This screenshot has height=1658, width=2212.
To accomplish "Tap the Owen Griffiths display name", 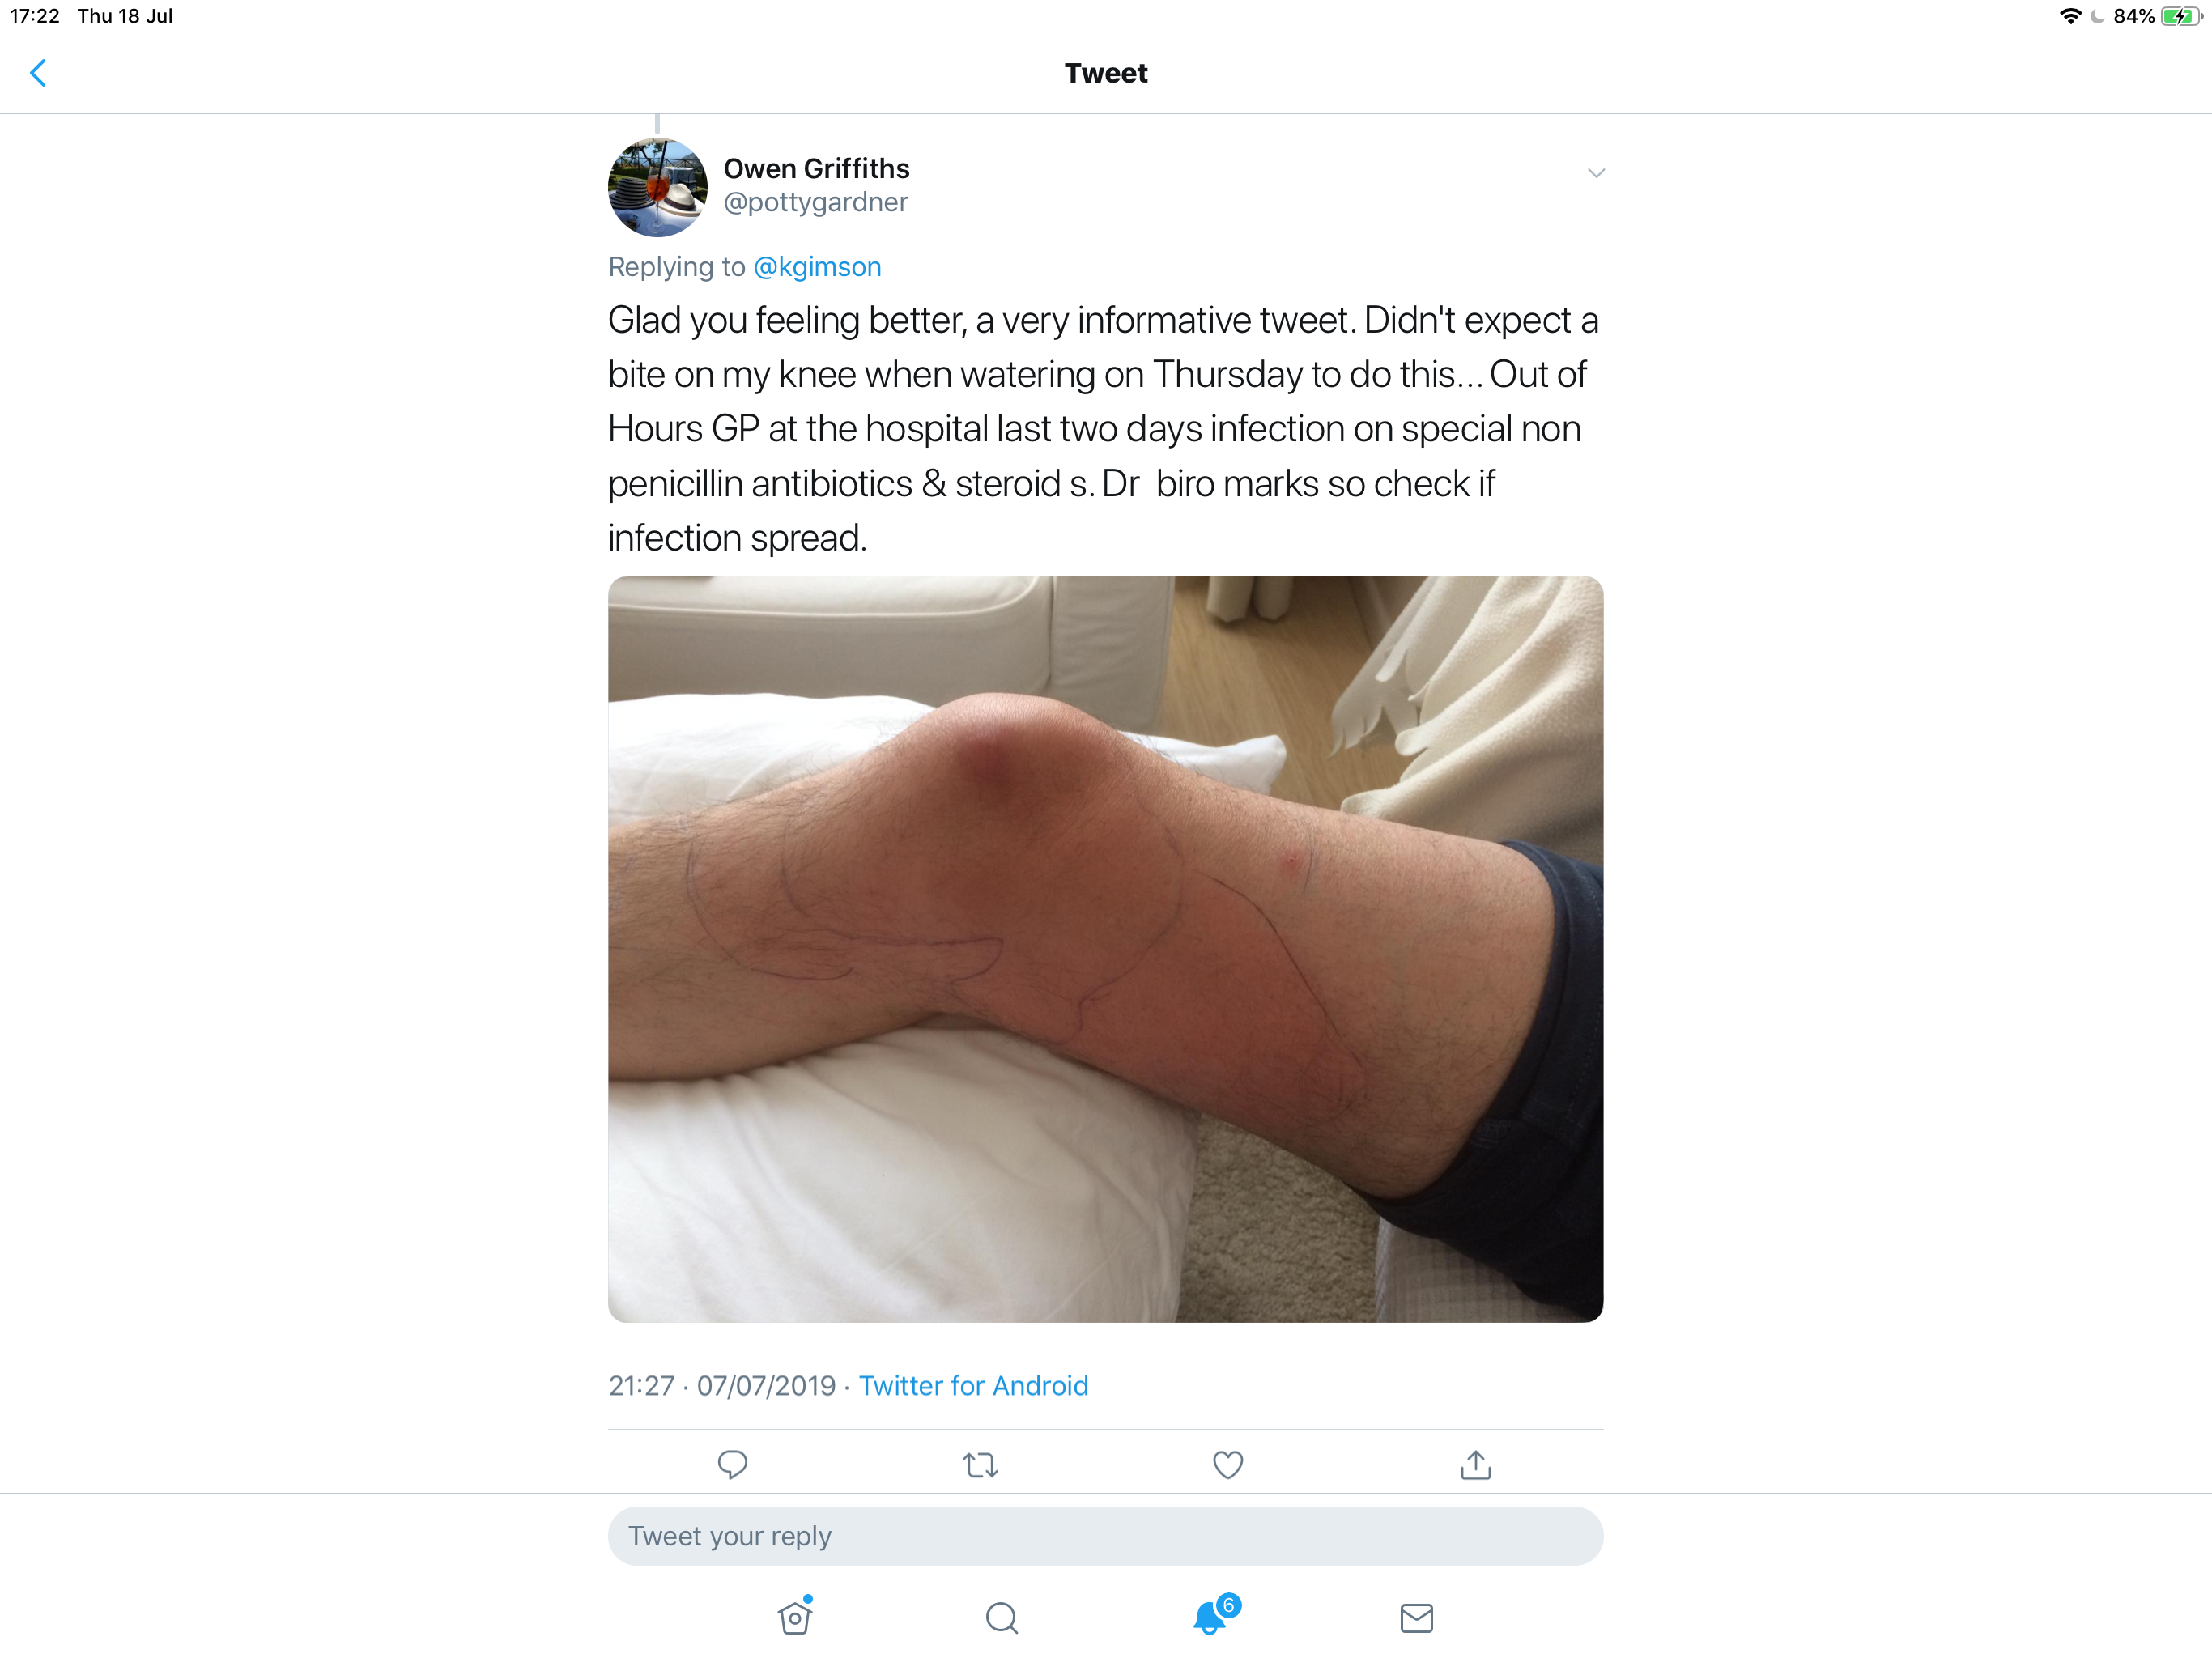I will [x=817, y=168].
